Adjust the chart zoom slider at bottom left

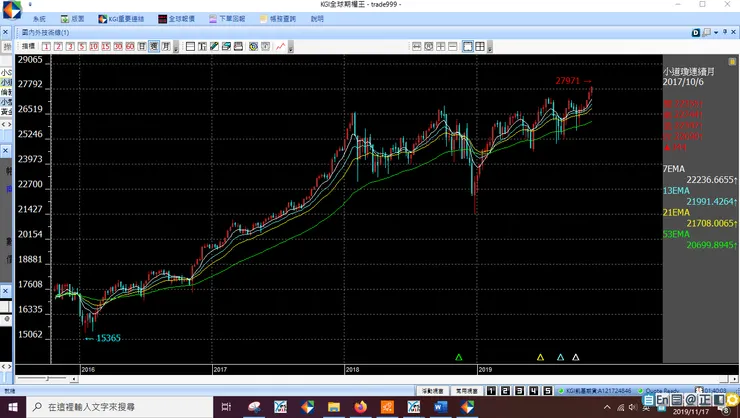pyautogui.click(x=47, y=379)
